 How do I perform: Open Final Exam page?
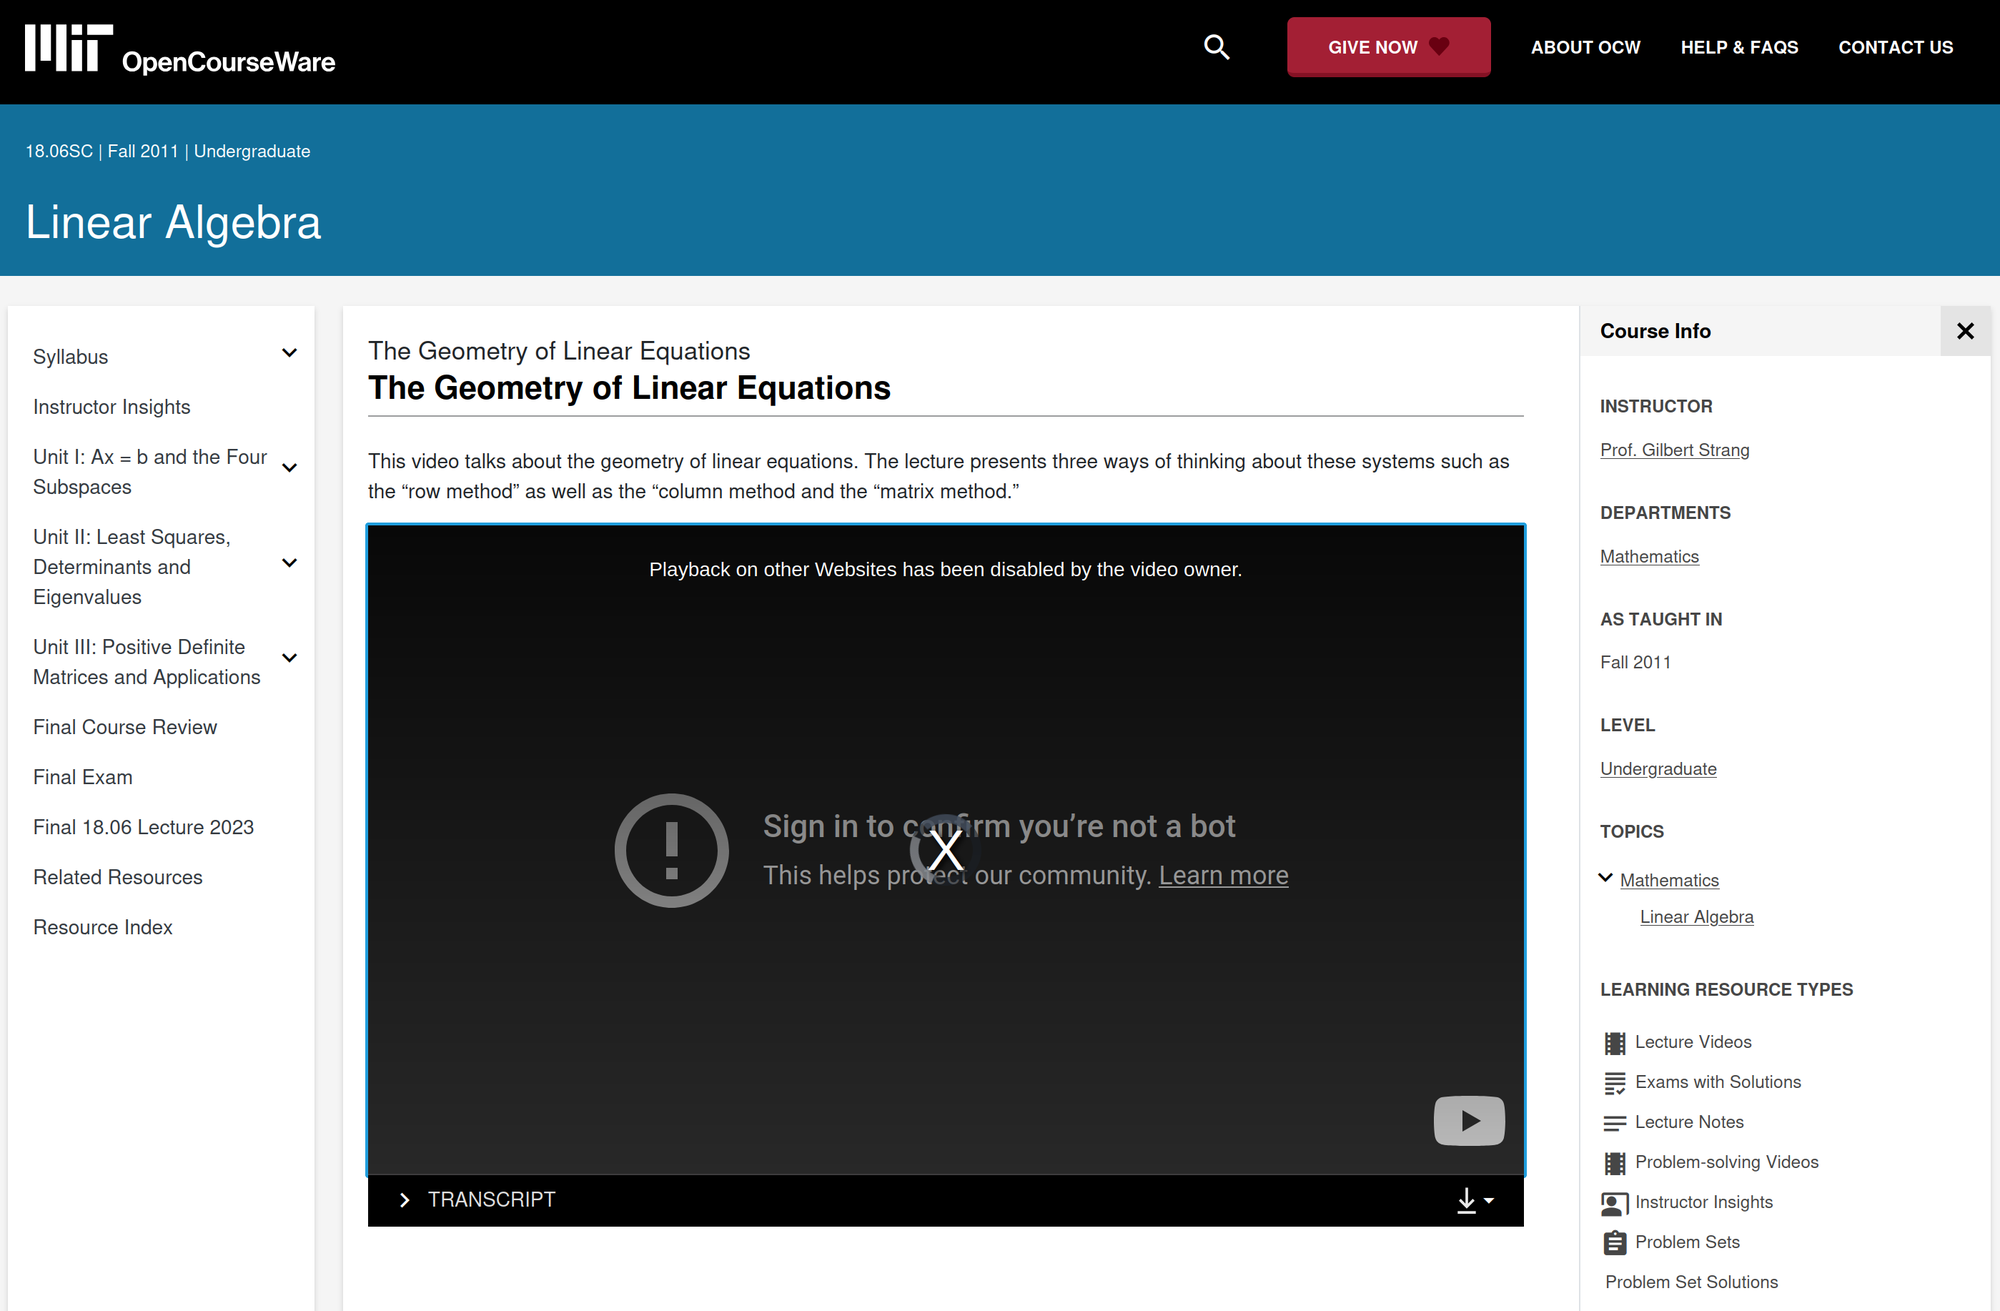pyautogui.click(x=82, y=777)
